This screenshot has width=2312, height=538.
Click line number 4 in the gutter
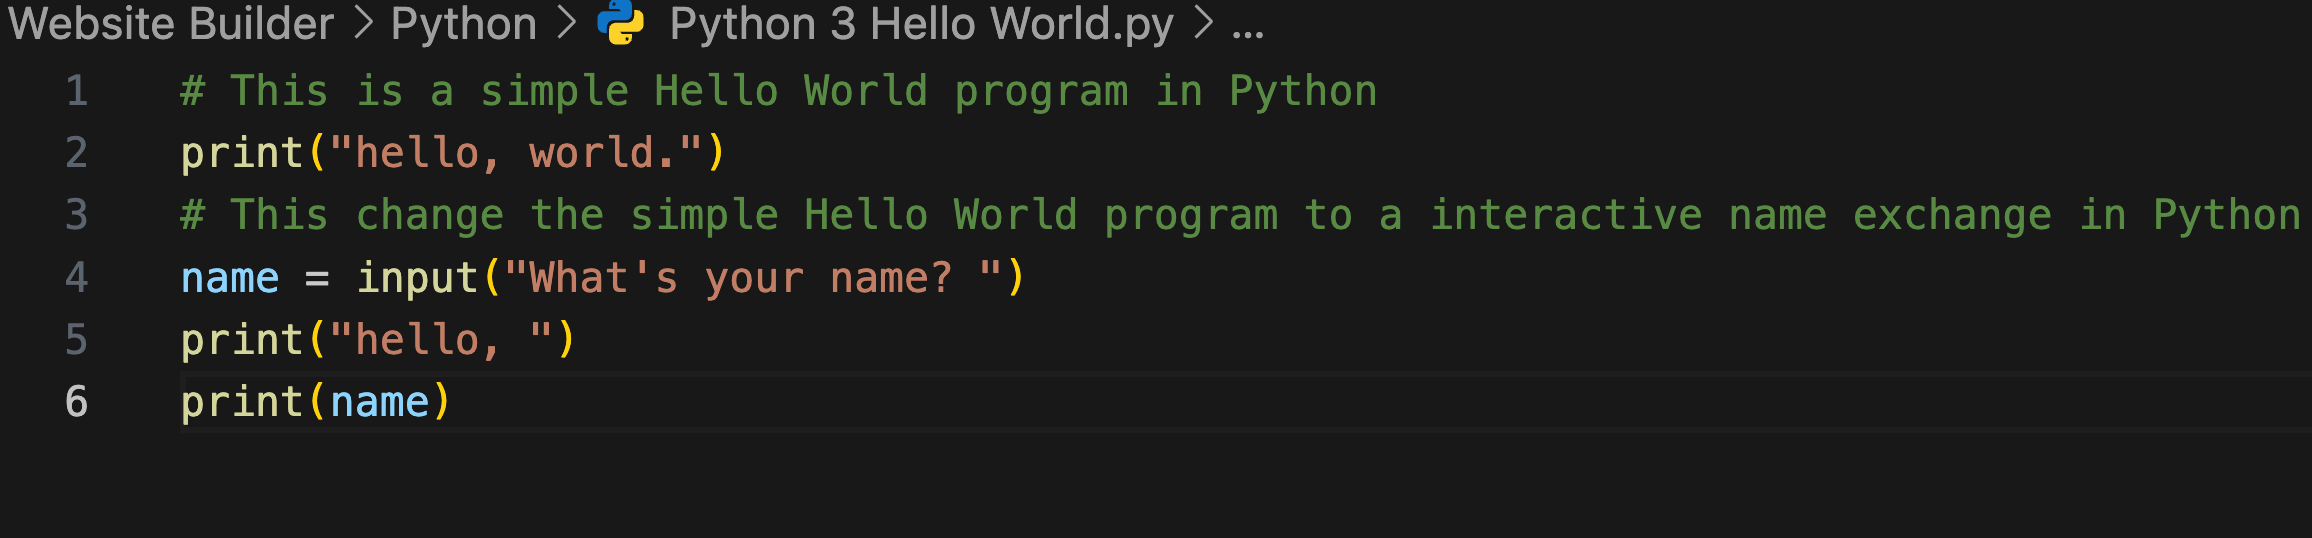[77, 277]
